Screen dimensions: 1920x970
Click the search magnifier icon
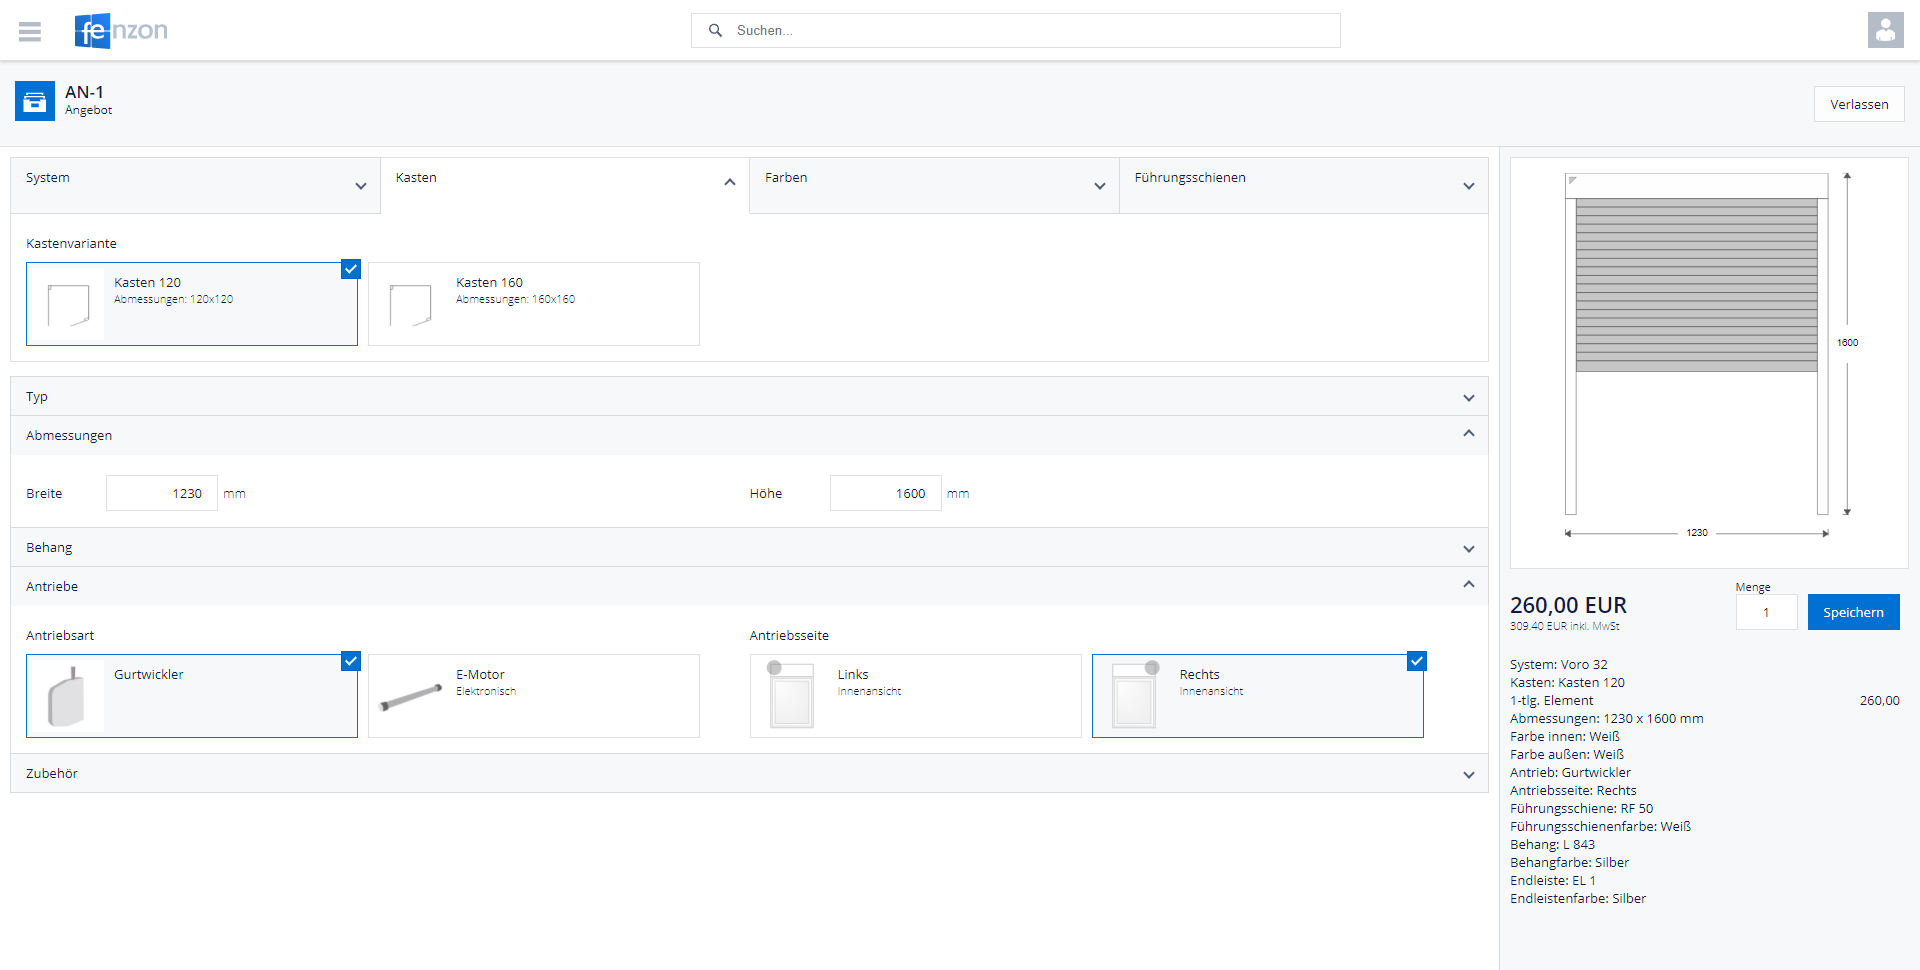click(715, 31)
